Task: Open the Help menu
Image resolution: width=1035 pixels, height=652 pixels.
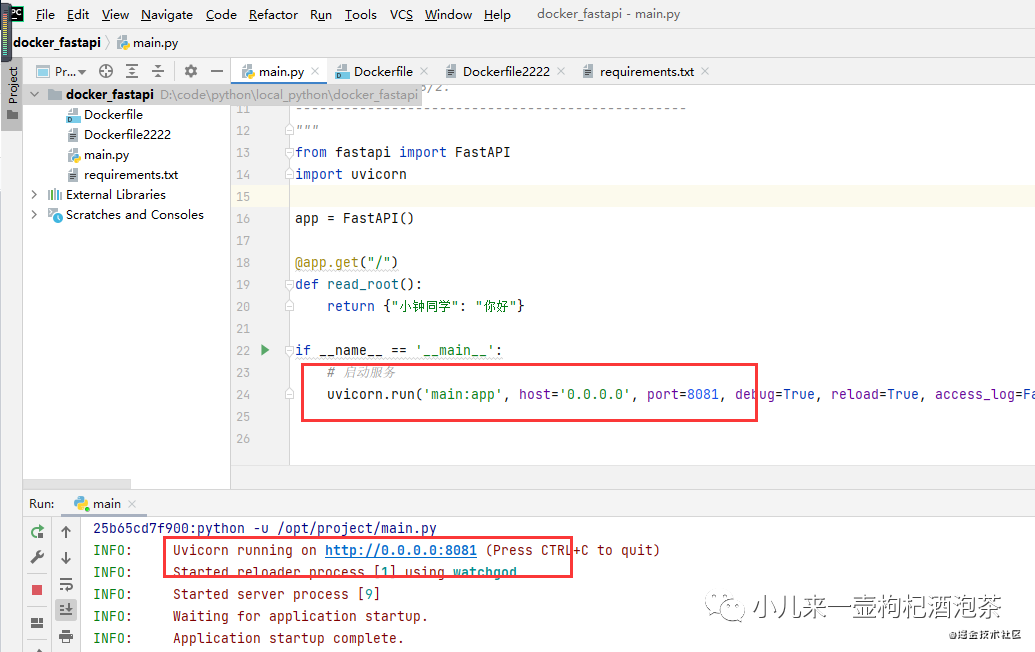Action: coord(497,15)
